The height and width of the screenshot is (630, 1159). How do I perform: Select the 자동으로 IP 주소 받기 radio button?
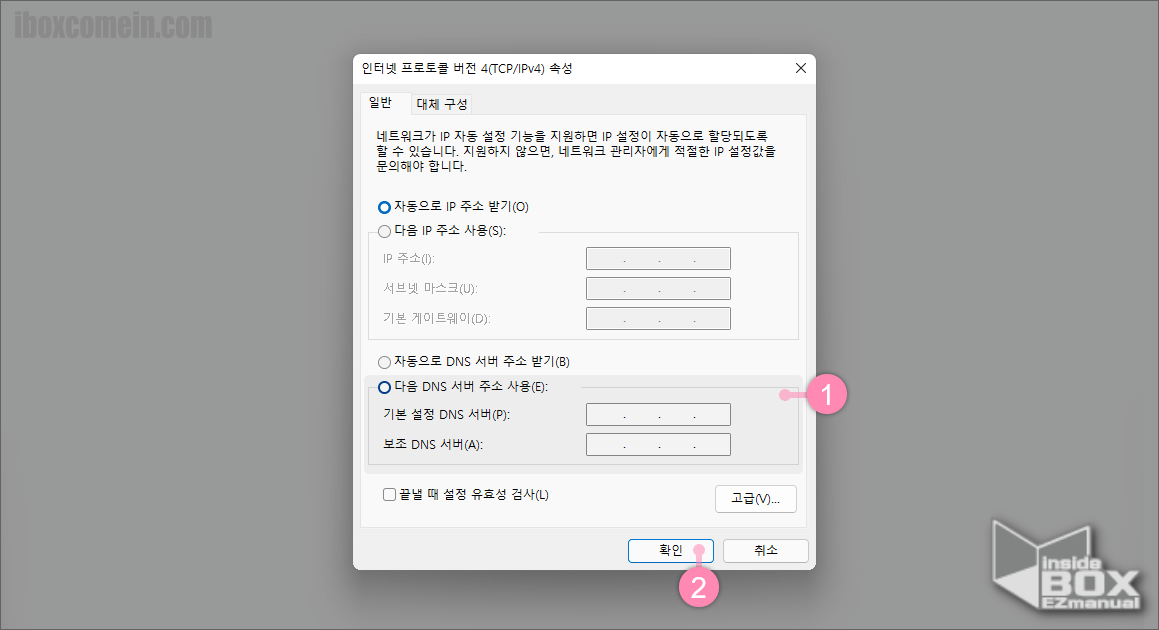[x=383, y=207]
